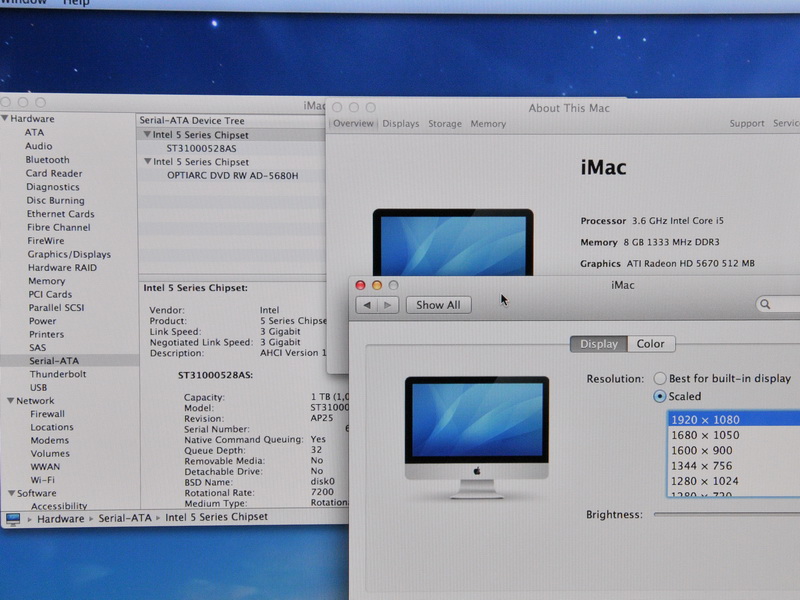Adjust the Brightness slider
800x600 pixels.
click(725, 514)
